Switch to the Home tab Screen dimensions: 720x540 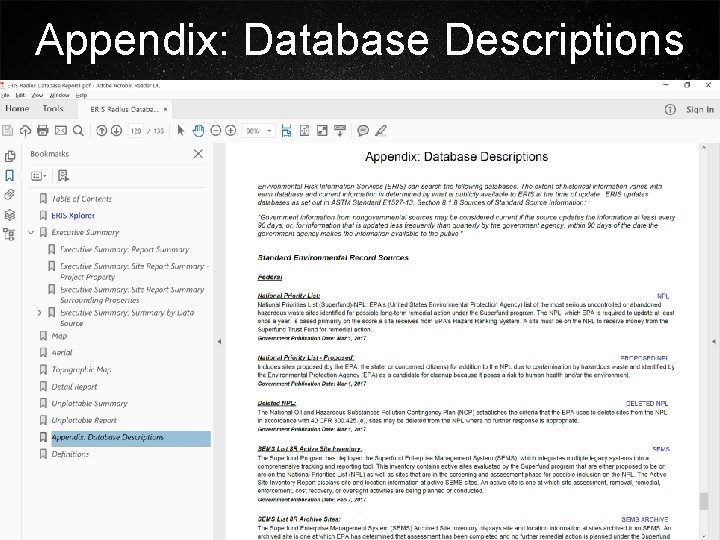click(x=17, y=108)
